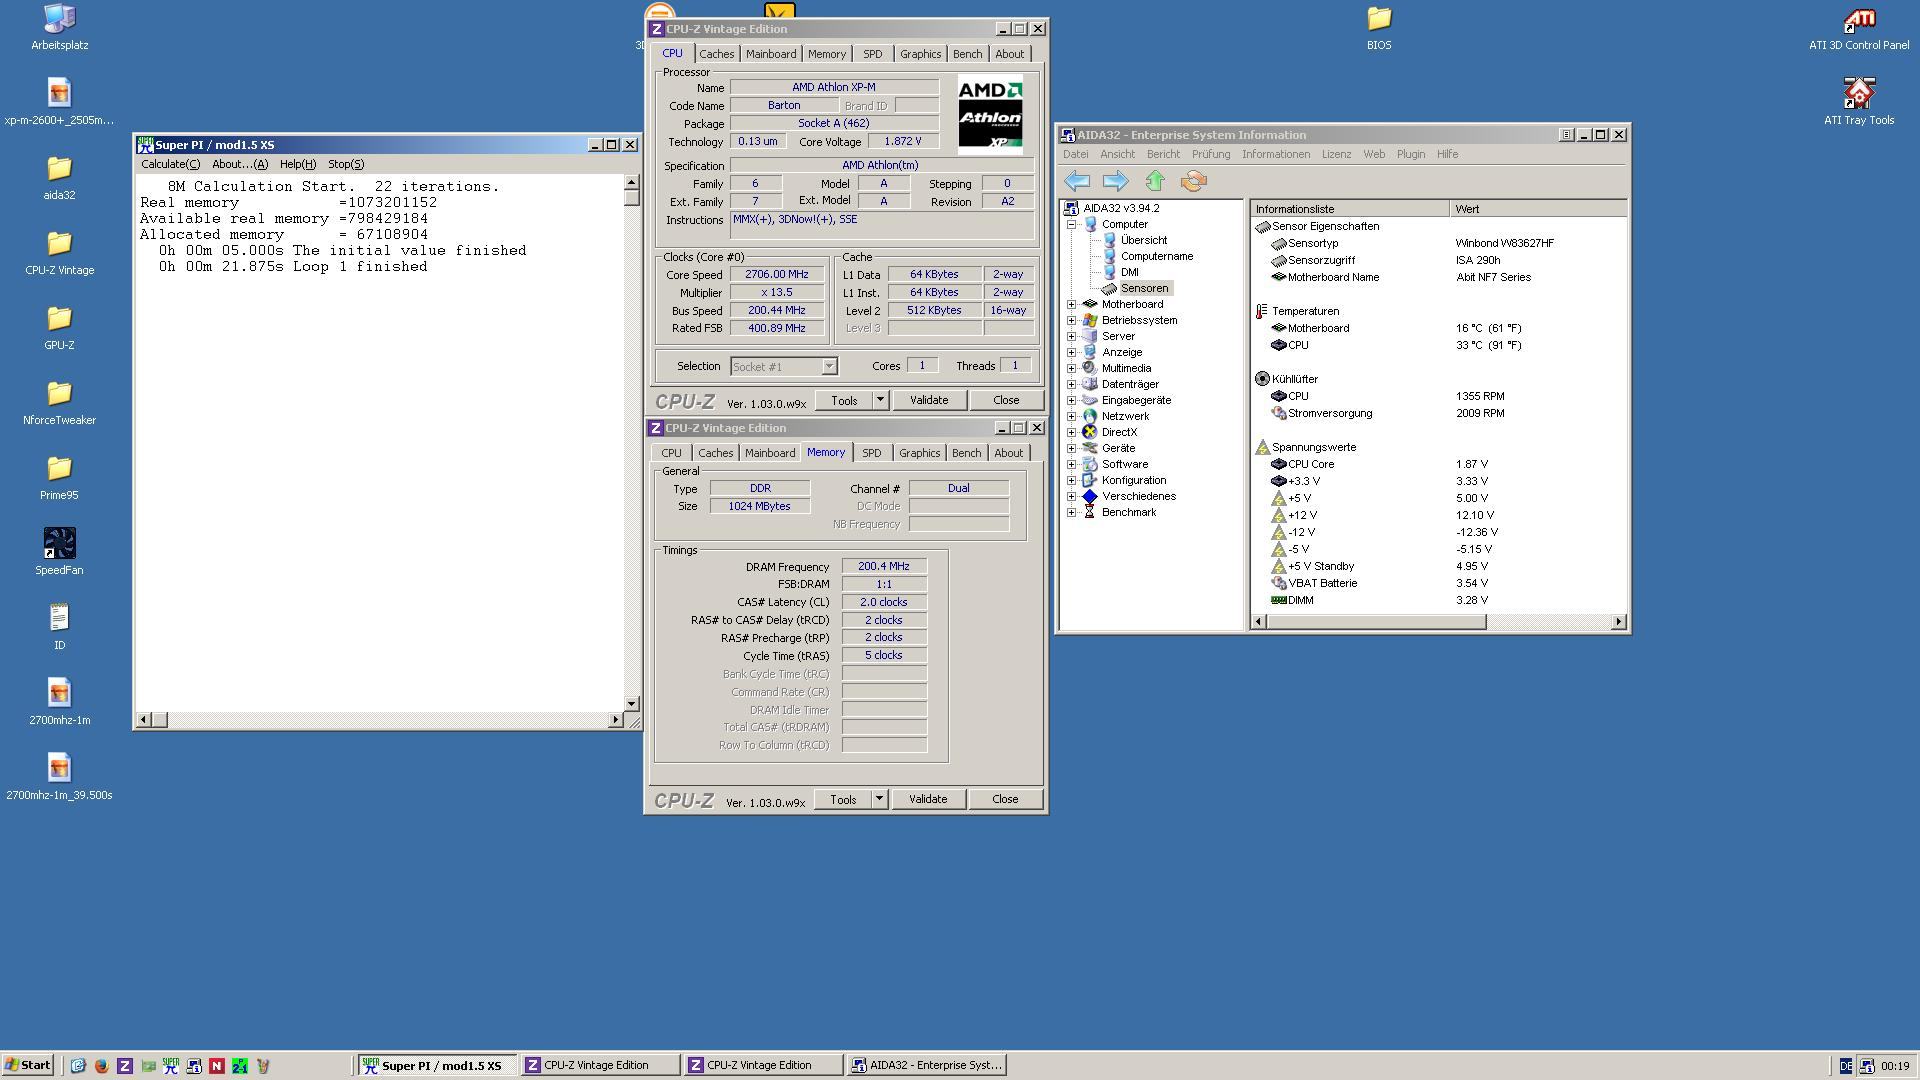This screenshot has height=1080, width=1920.
Task: Switch to Mainboard tab in upper CPU-Z
Action: 771,54
